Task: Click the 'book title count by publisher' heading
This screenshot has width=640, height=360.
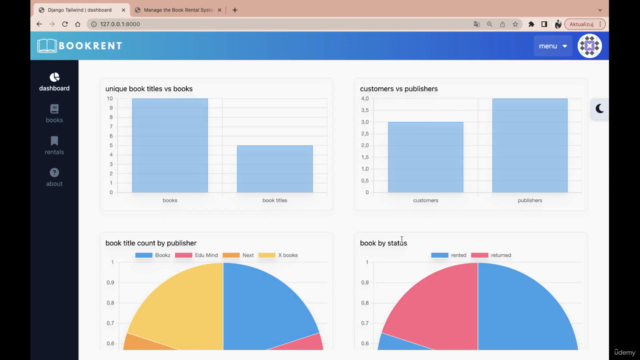Action: tap(151, 243)
